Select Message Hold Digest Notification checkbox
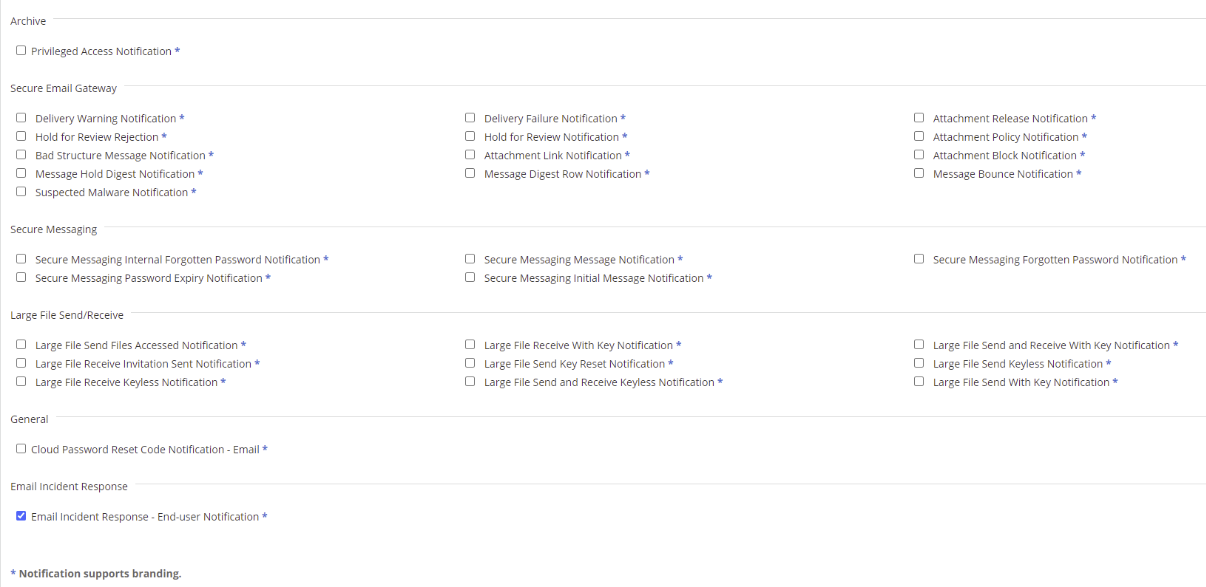 [x=21, y=173]
